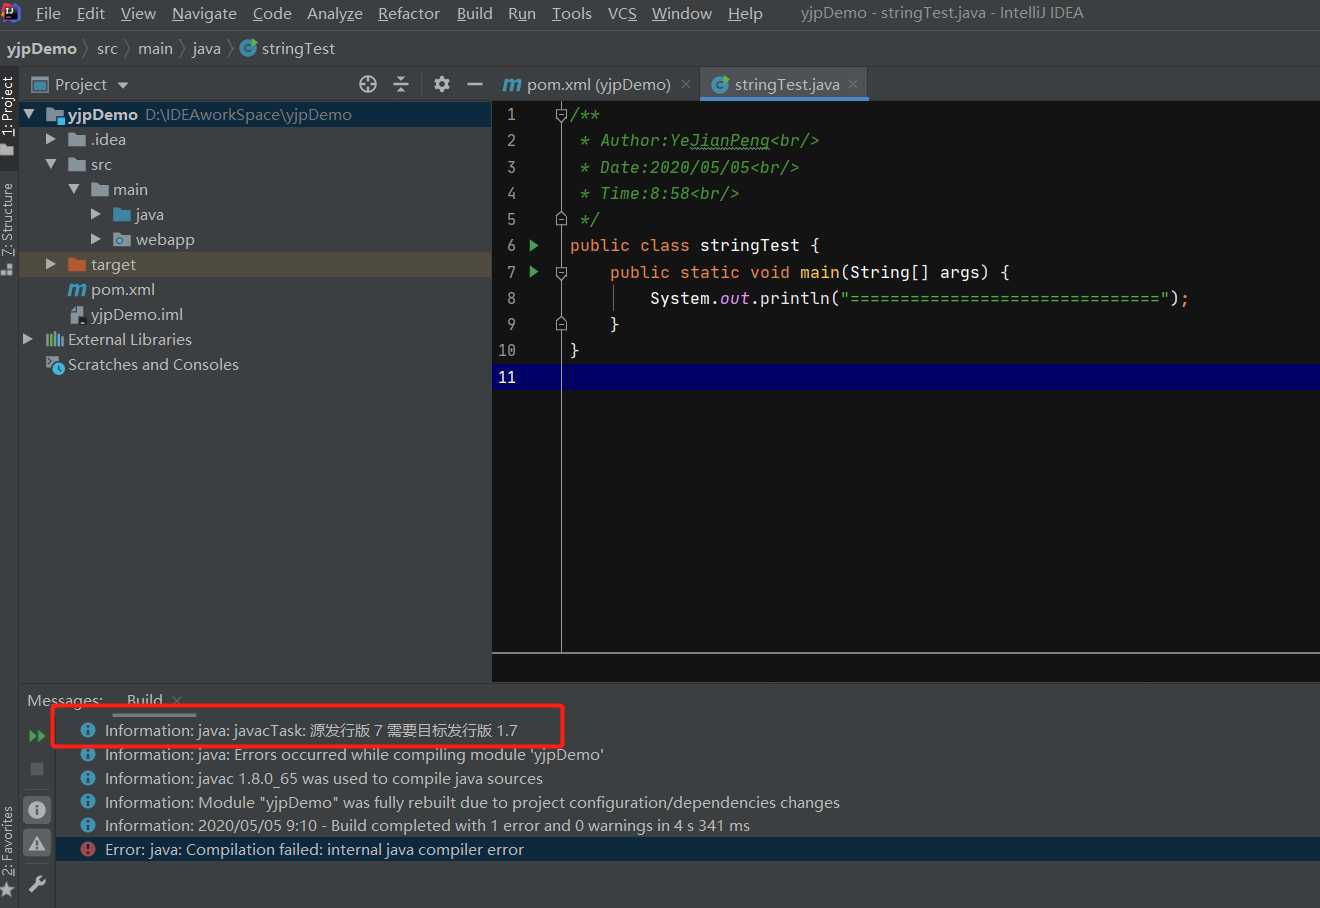The height and width of the screenshot is (908, 1320).
Task: Expand the target folder arrow
Action: [x=51, y=264]
